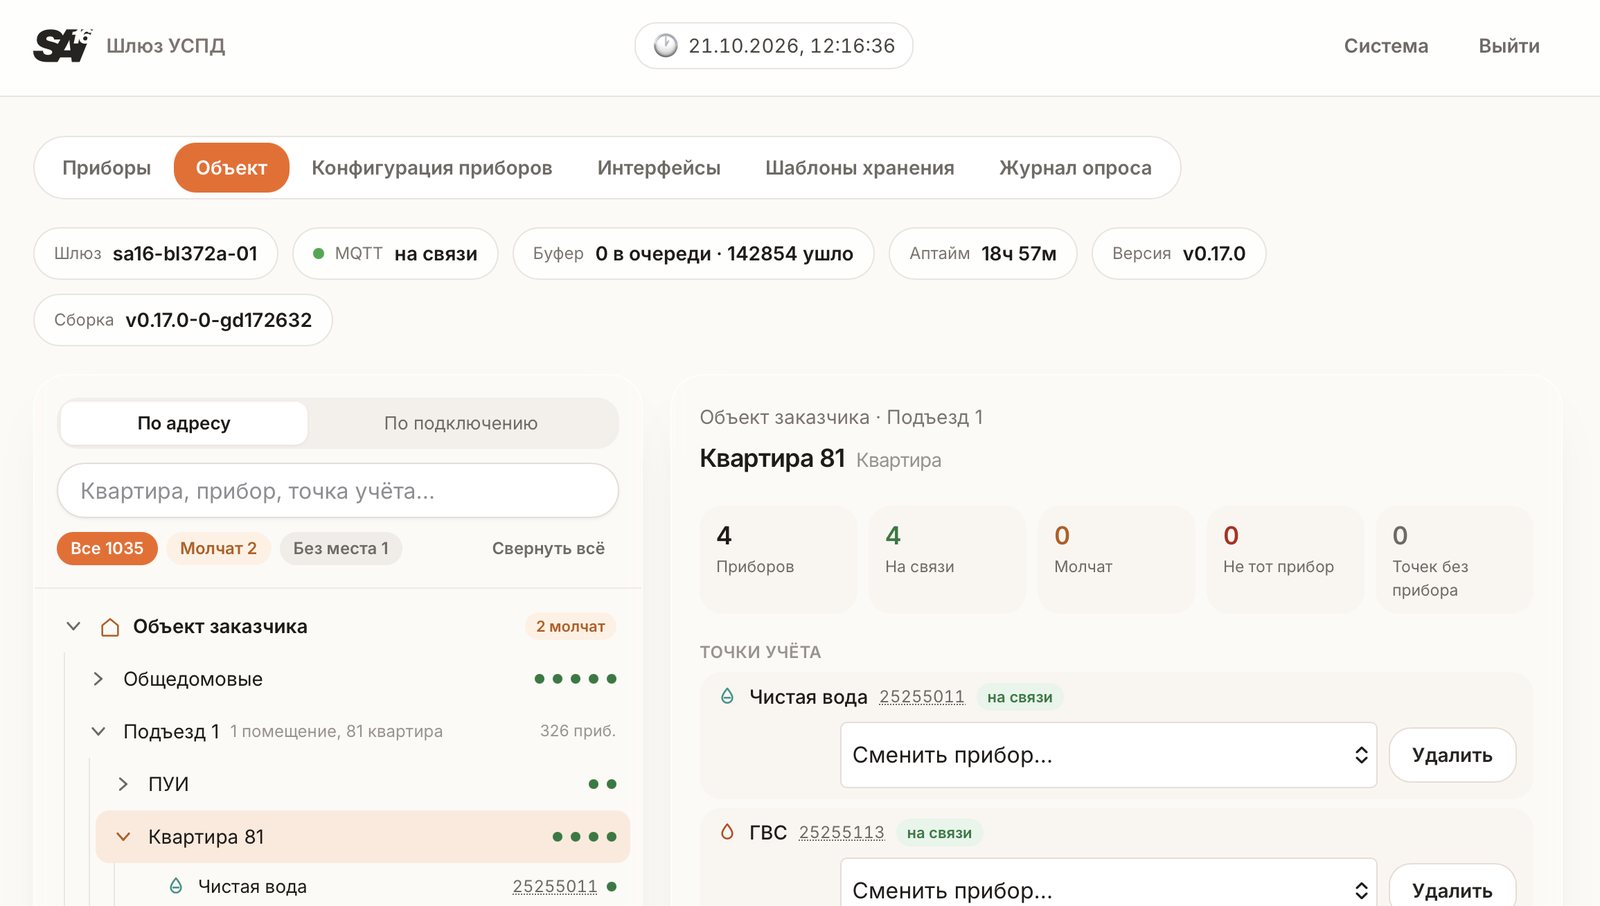Delete the Чистая вода metering point
Screen dimensions: 1600x906
click(x=1452, y=755)
